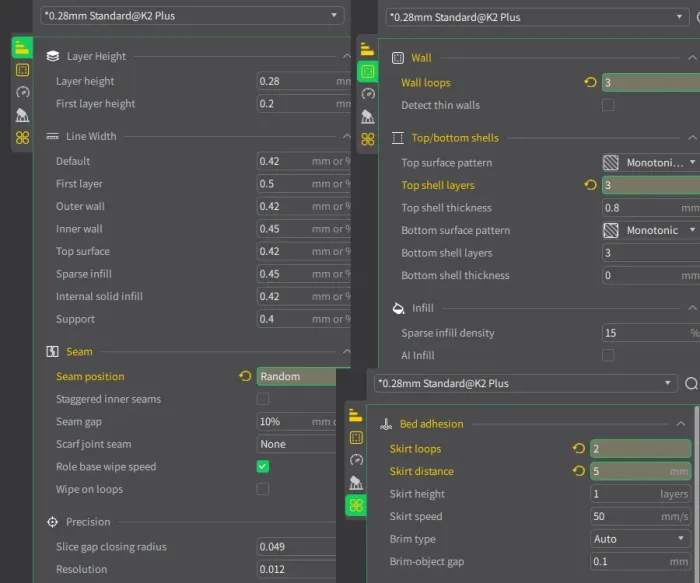Reset Top shell layers value
The width and height of the screenshot is (700, 583).
coord(590,185)
